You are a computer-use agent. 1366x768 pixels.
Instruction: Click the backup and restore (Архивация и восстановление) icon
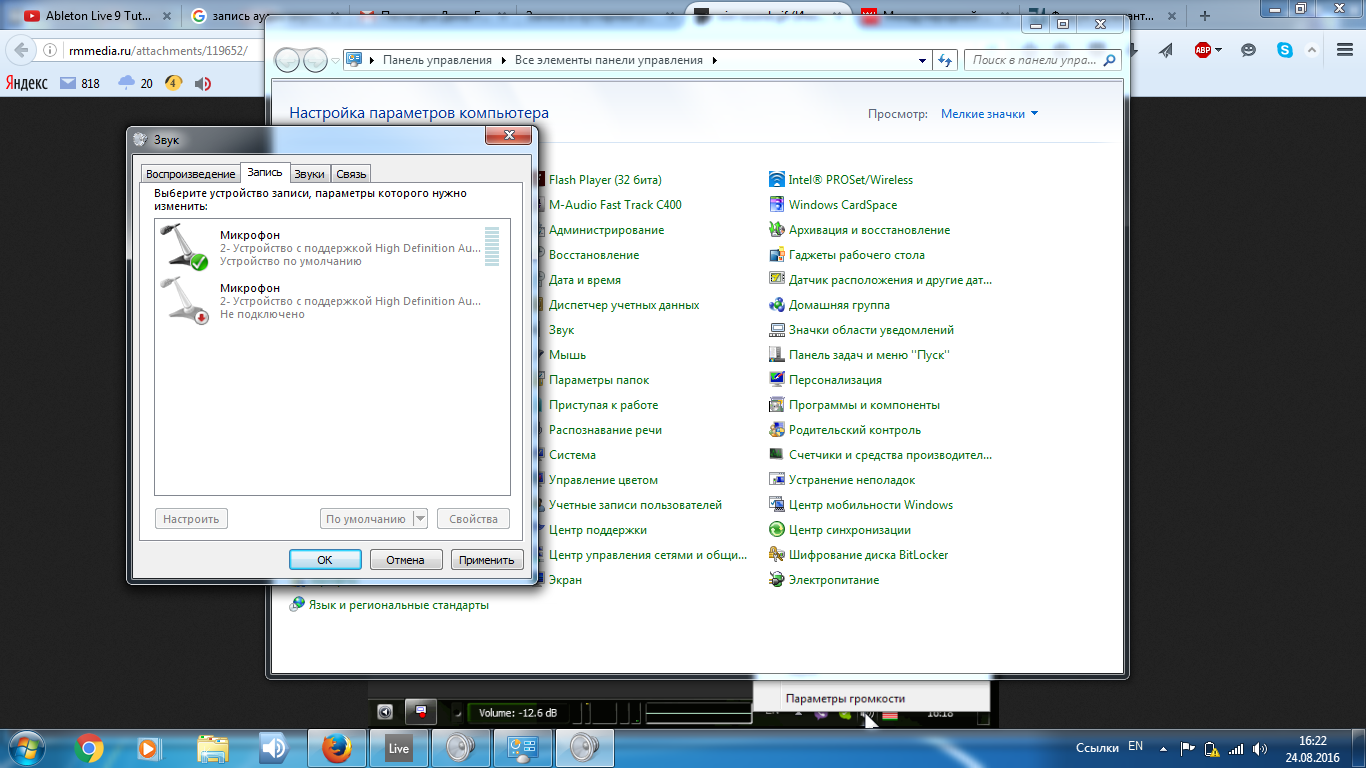[x=777, y=230]
